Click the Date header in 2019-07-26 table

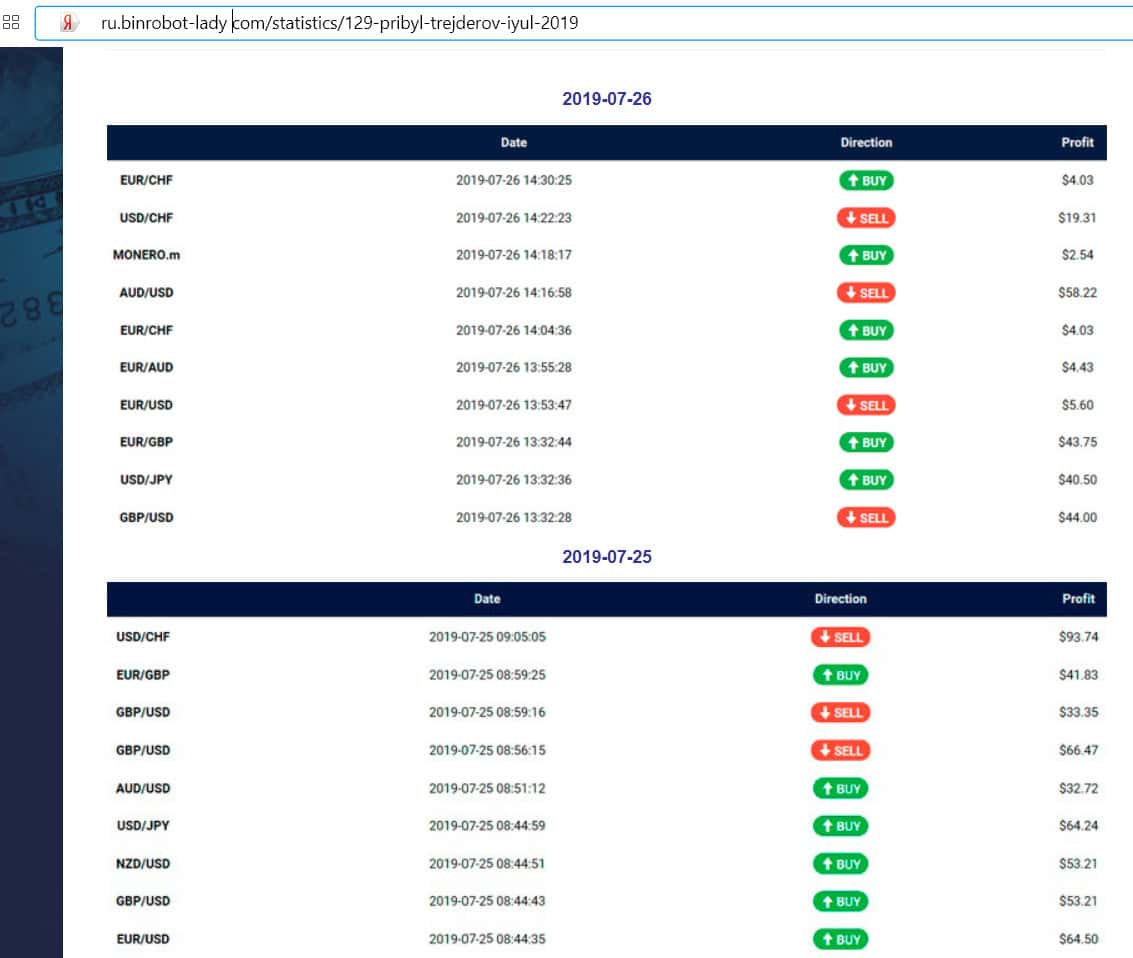(x=513, y=143)
